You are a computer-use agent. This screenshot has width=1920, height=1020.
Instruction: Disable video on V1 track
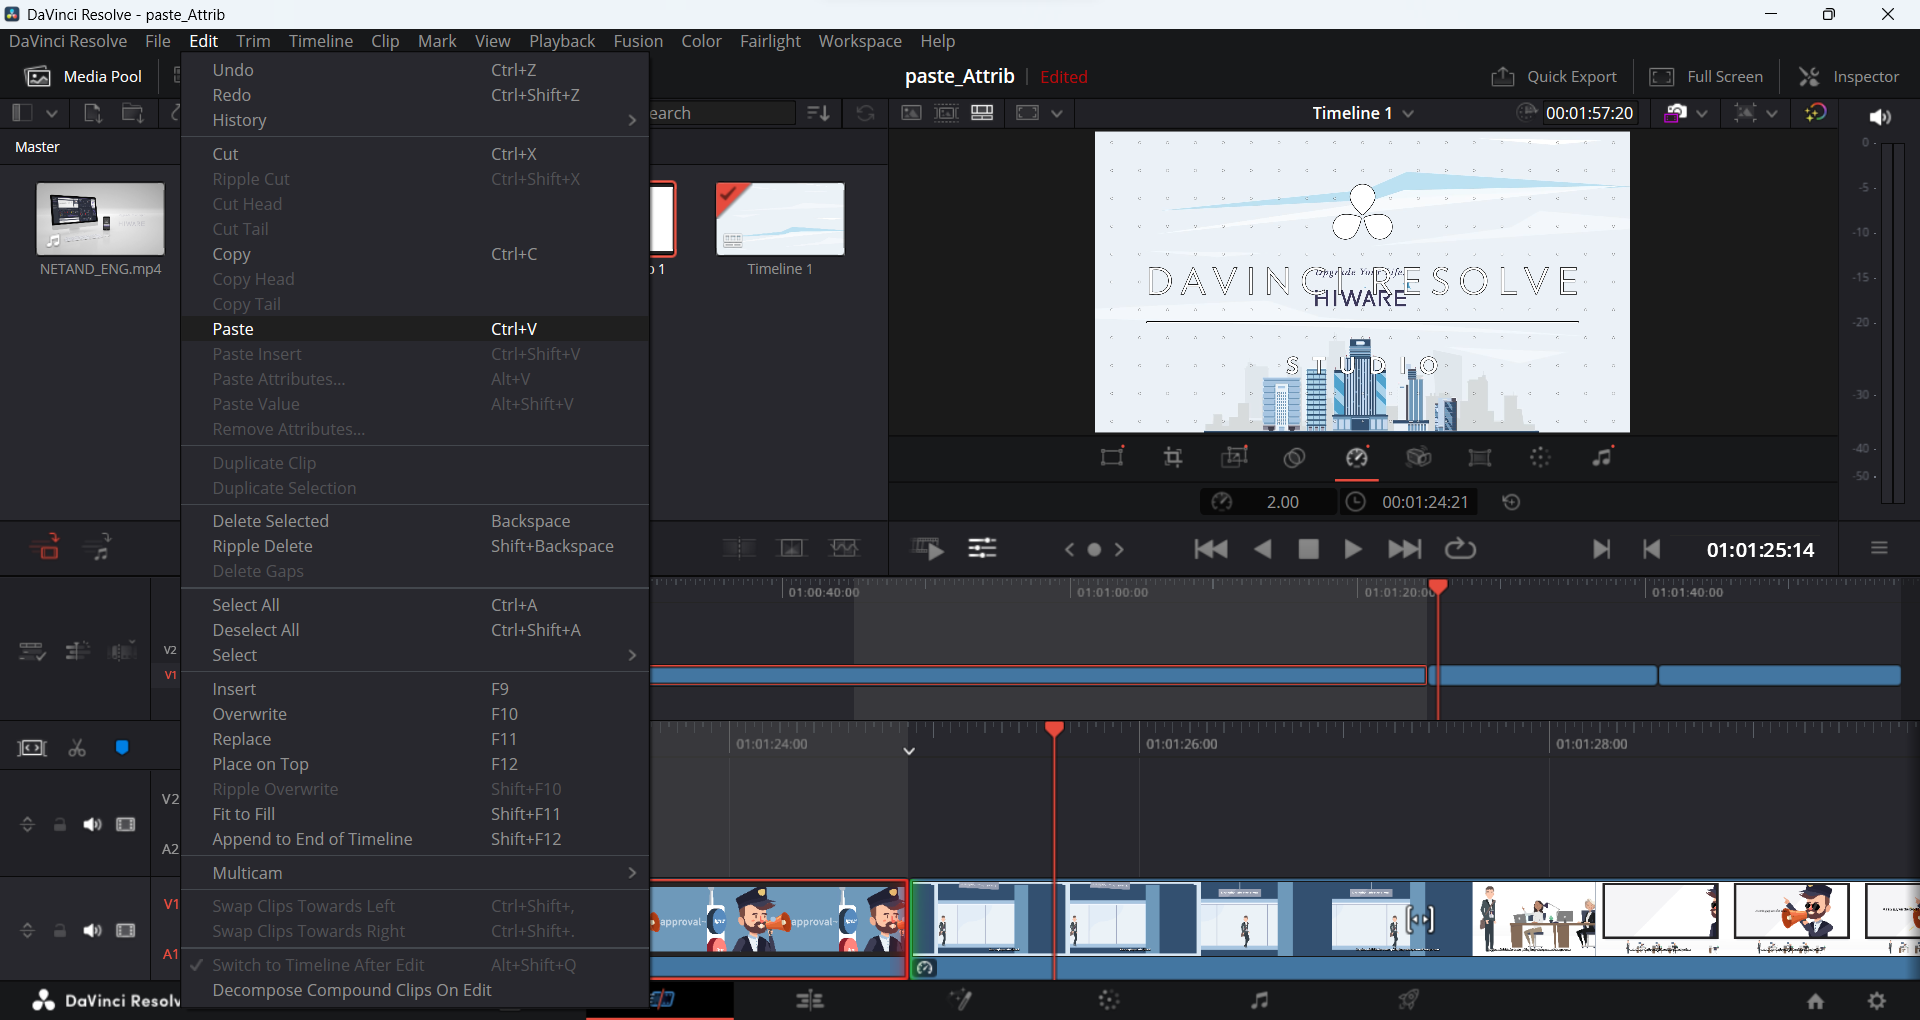click(x=126, y=930)
